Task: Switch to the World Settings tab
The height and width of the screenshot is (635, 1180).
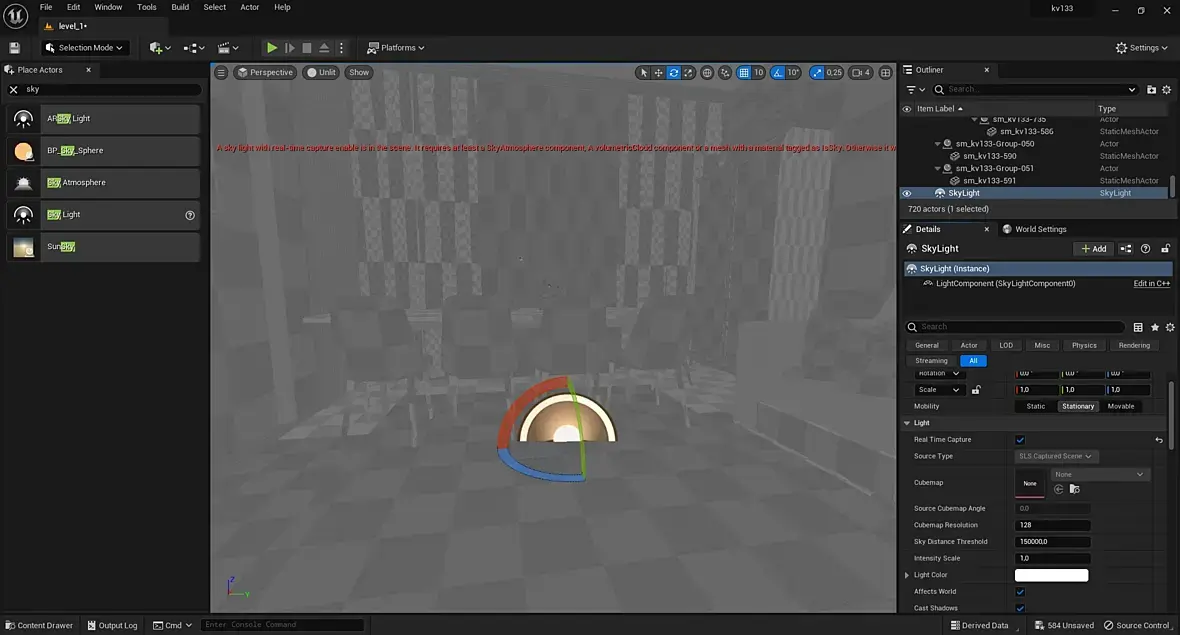Action: point(1034,229)
